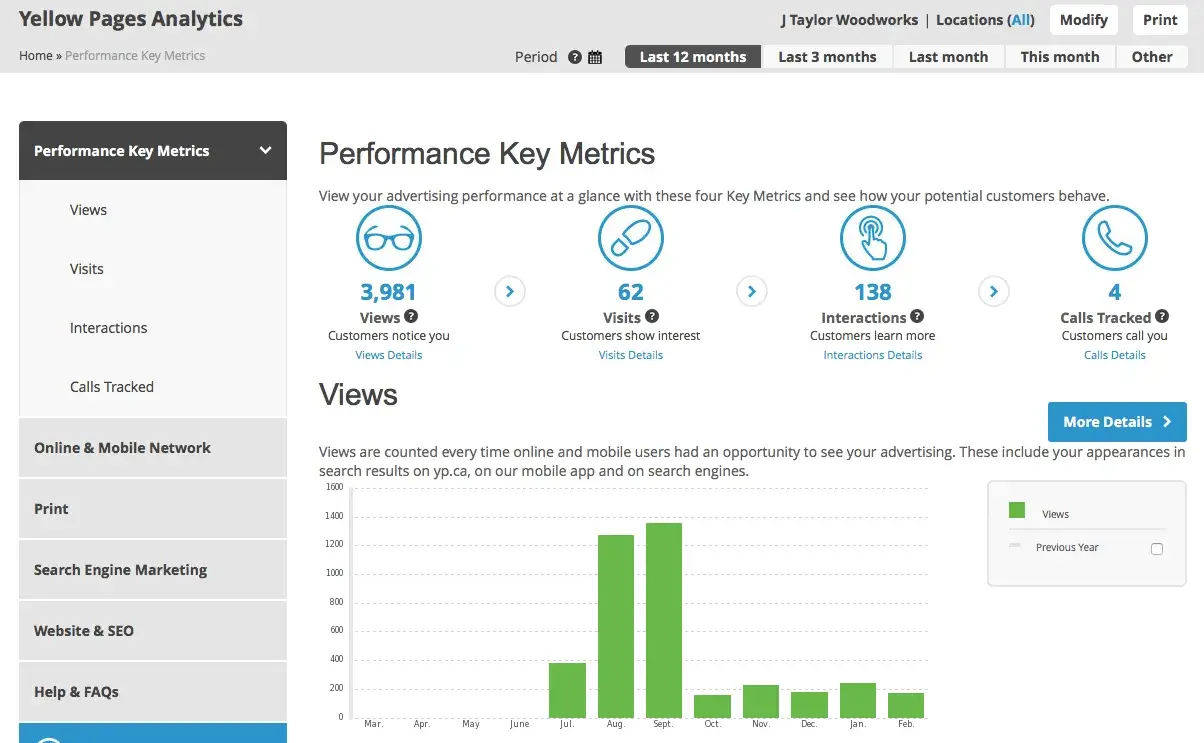Switch to This month period
1204x743 pixels.
tap(1059, 57)
